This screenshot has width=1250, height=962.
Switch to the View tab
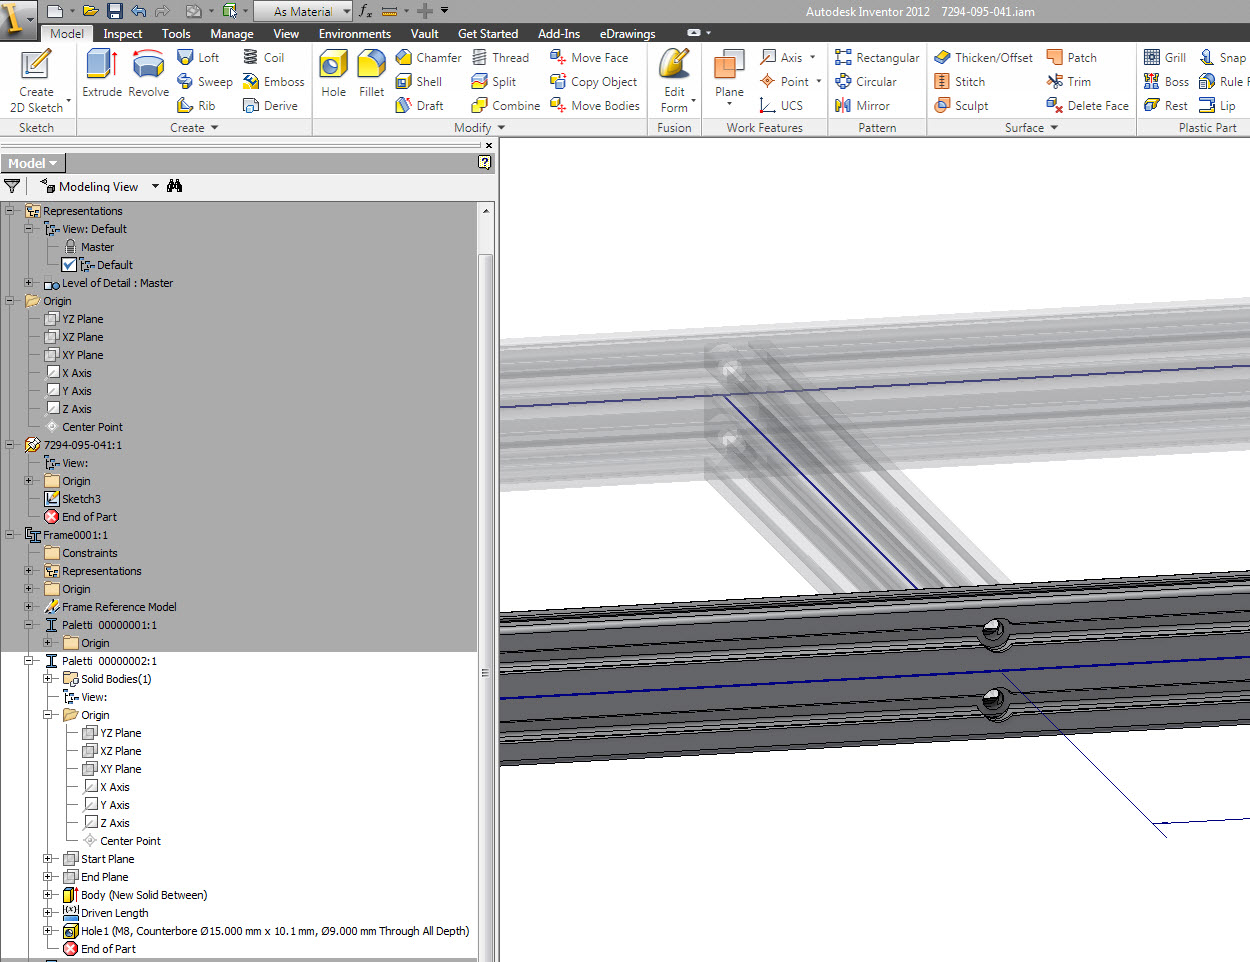point(286,33)
